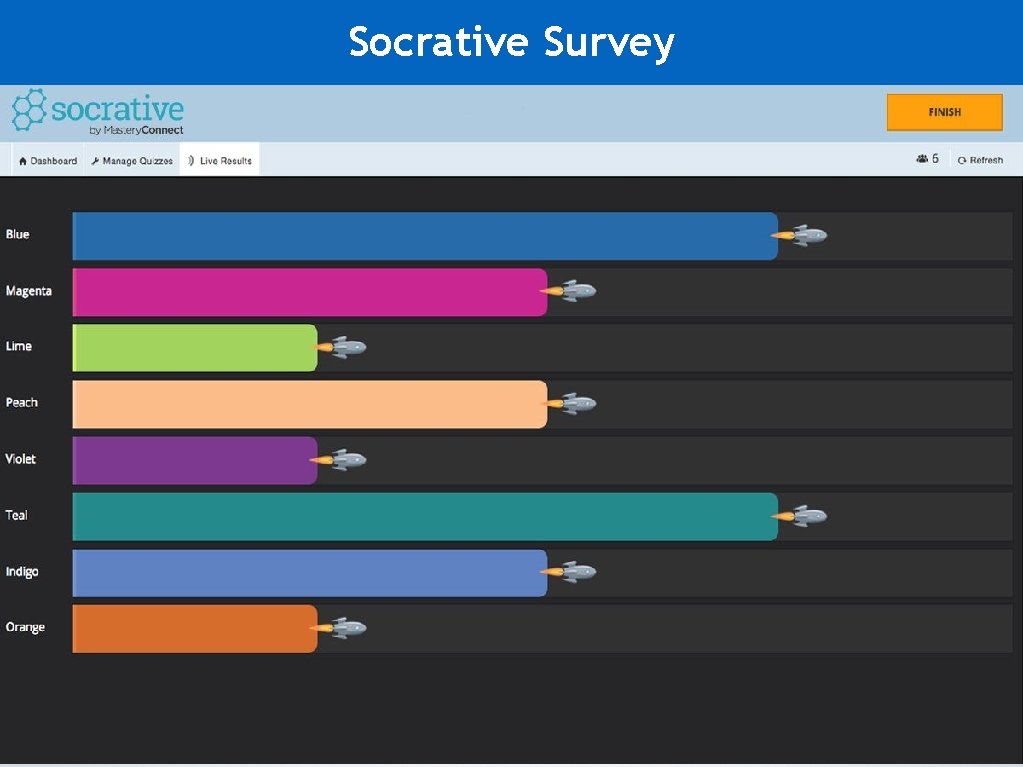Open the Manage Quizzes tab
1023x767 pixels.
point(131,161)
